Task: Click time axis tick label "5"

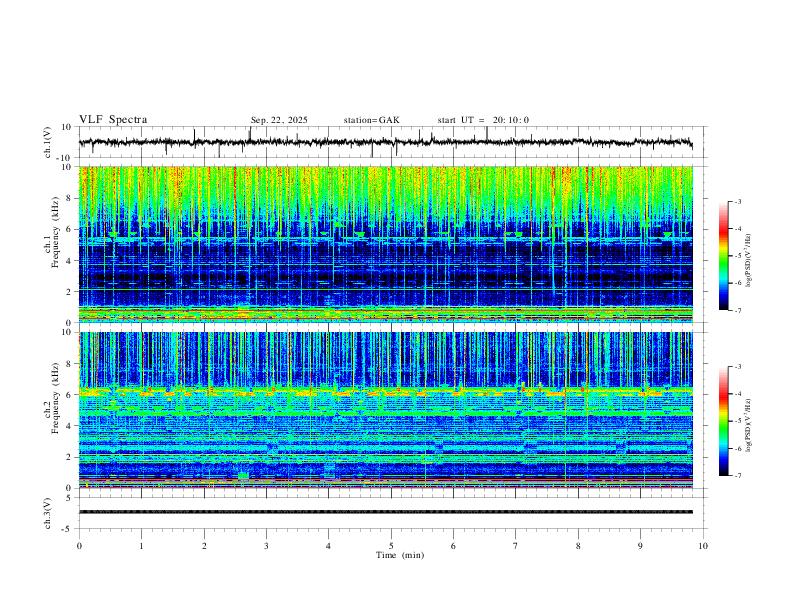Action: [391, 546]
